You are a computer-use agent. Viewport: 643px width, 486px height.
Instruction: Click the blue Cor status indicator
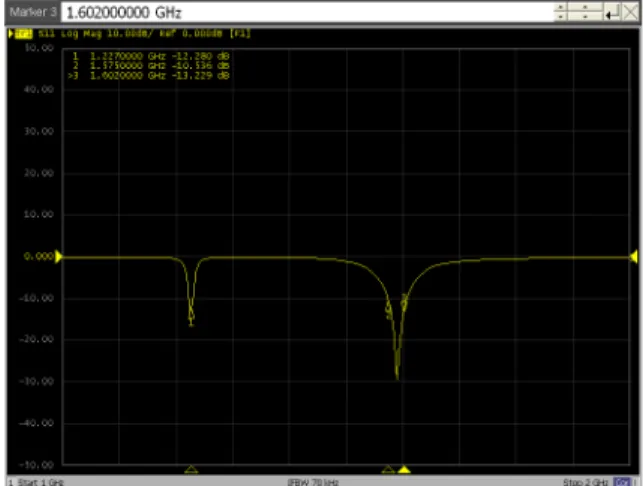click(621, 482)
